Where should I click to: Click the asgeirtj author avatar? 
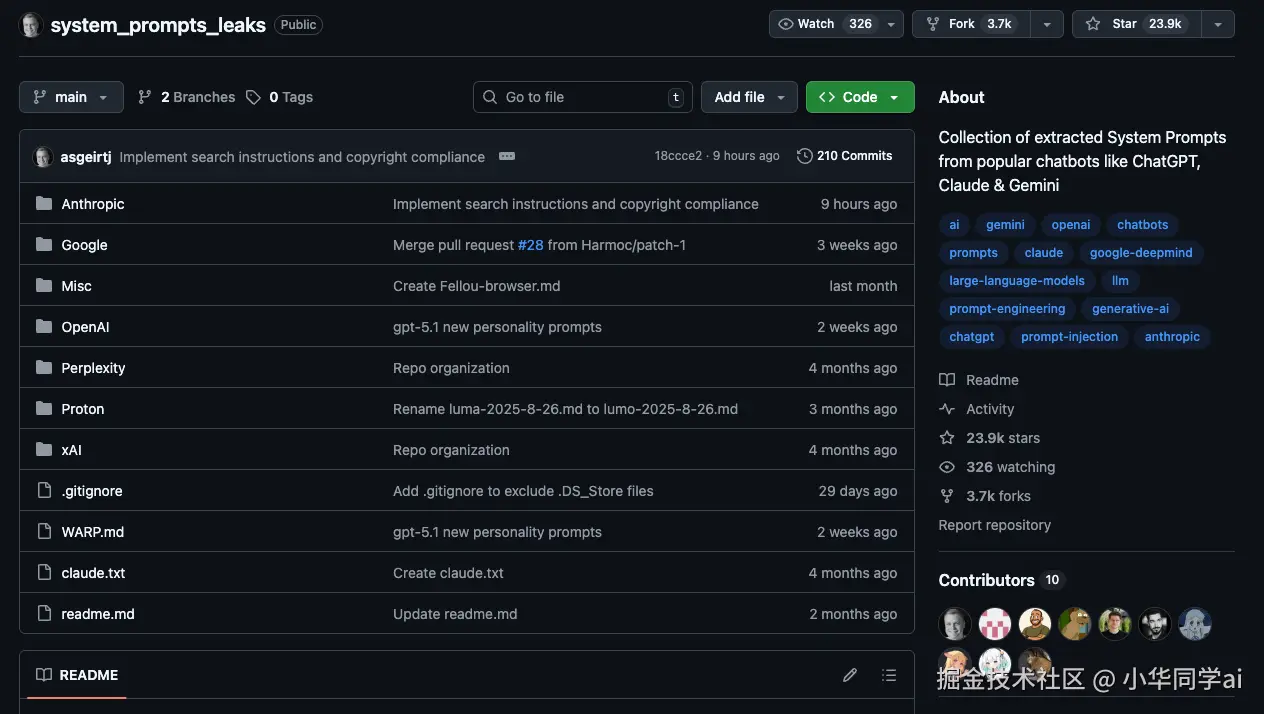click(x=43, y=157)
